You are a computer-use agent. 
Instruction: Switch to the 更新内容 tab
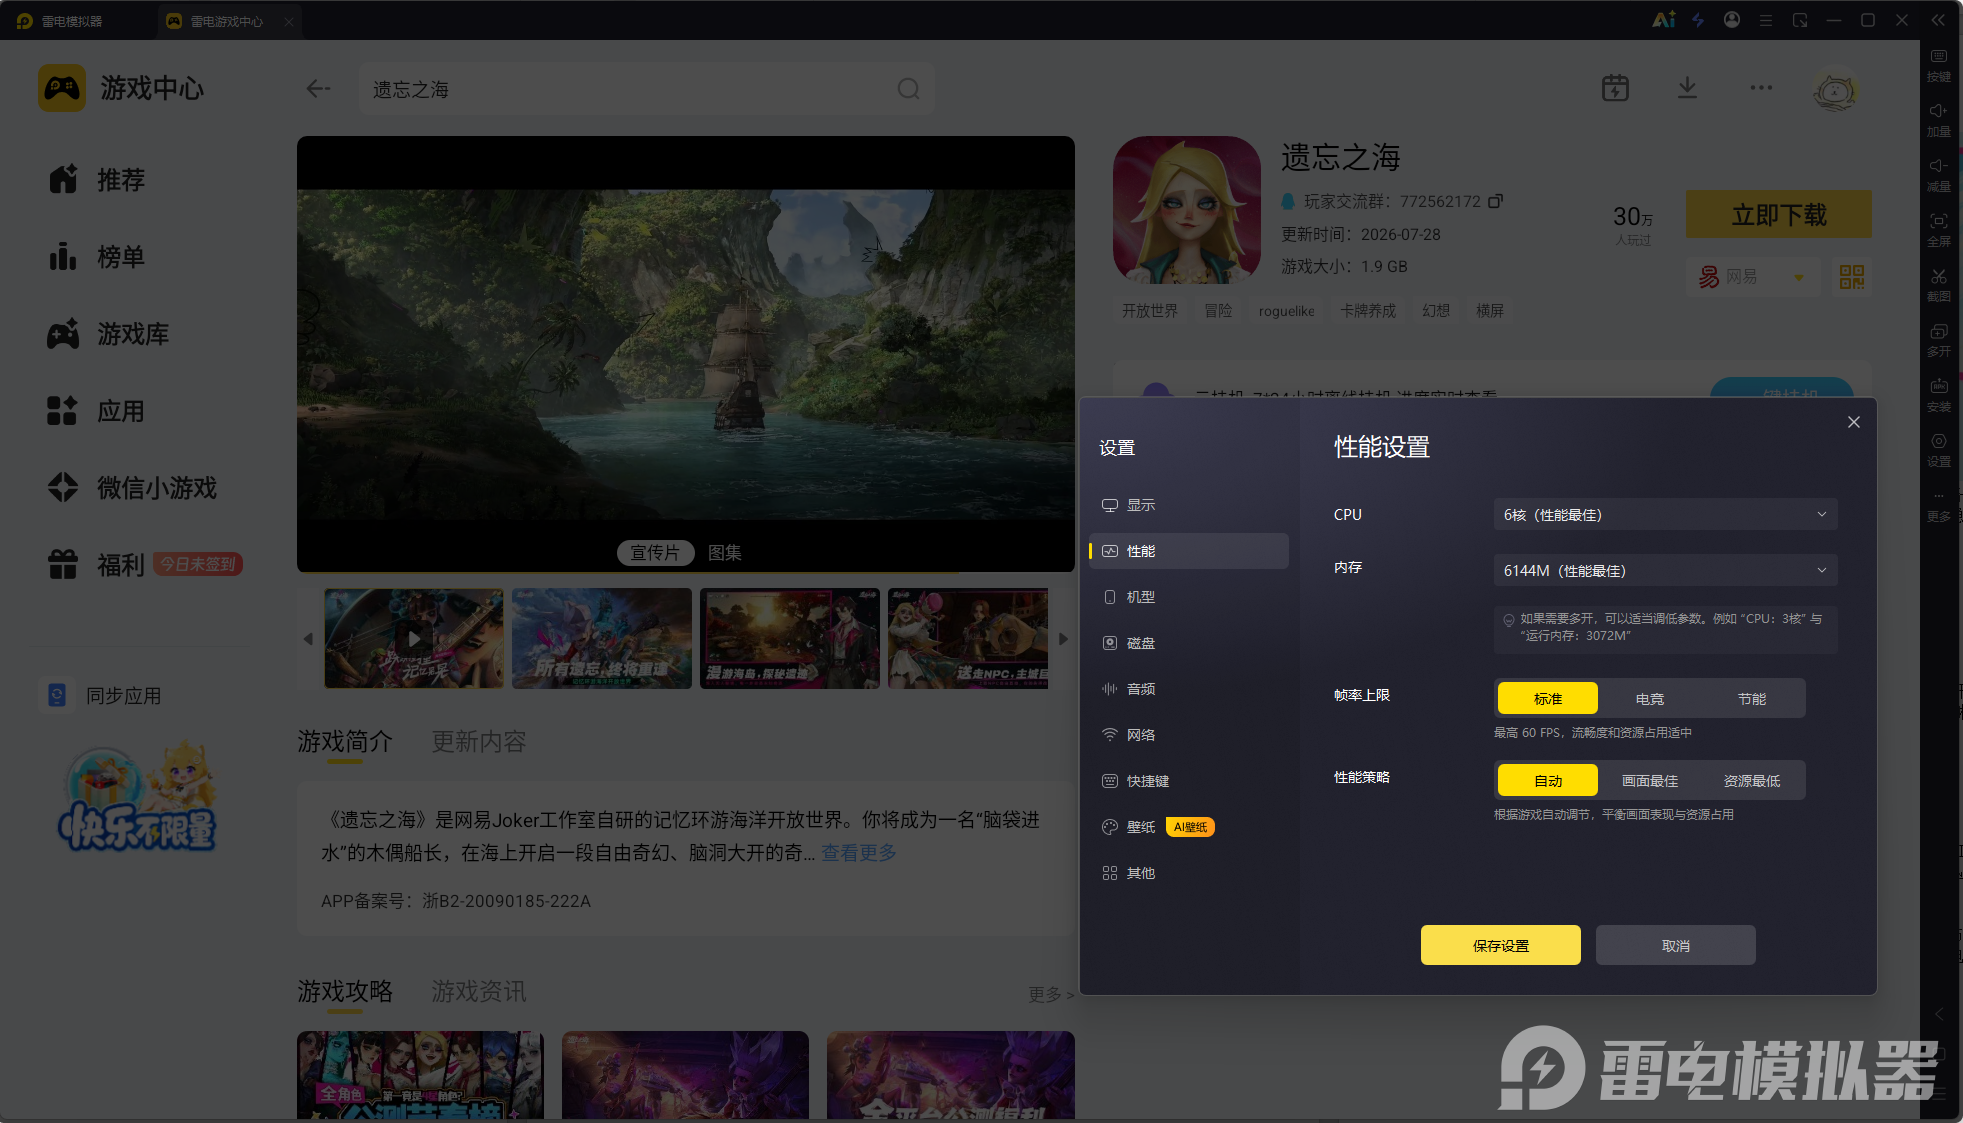point(478,742)
